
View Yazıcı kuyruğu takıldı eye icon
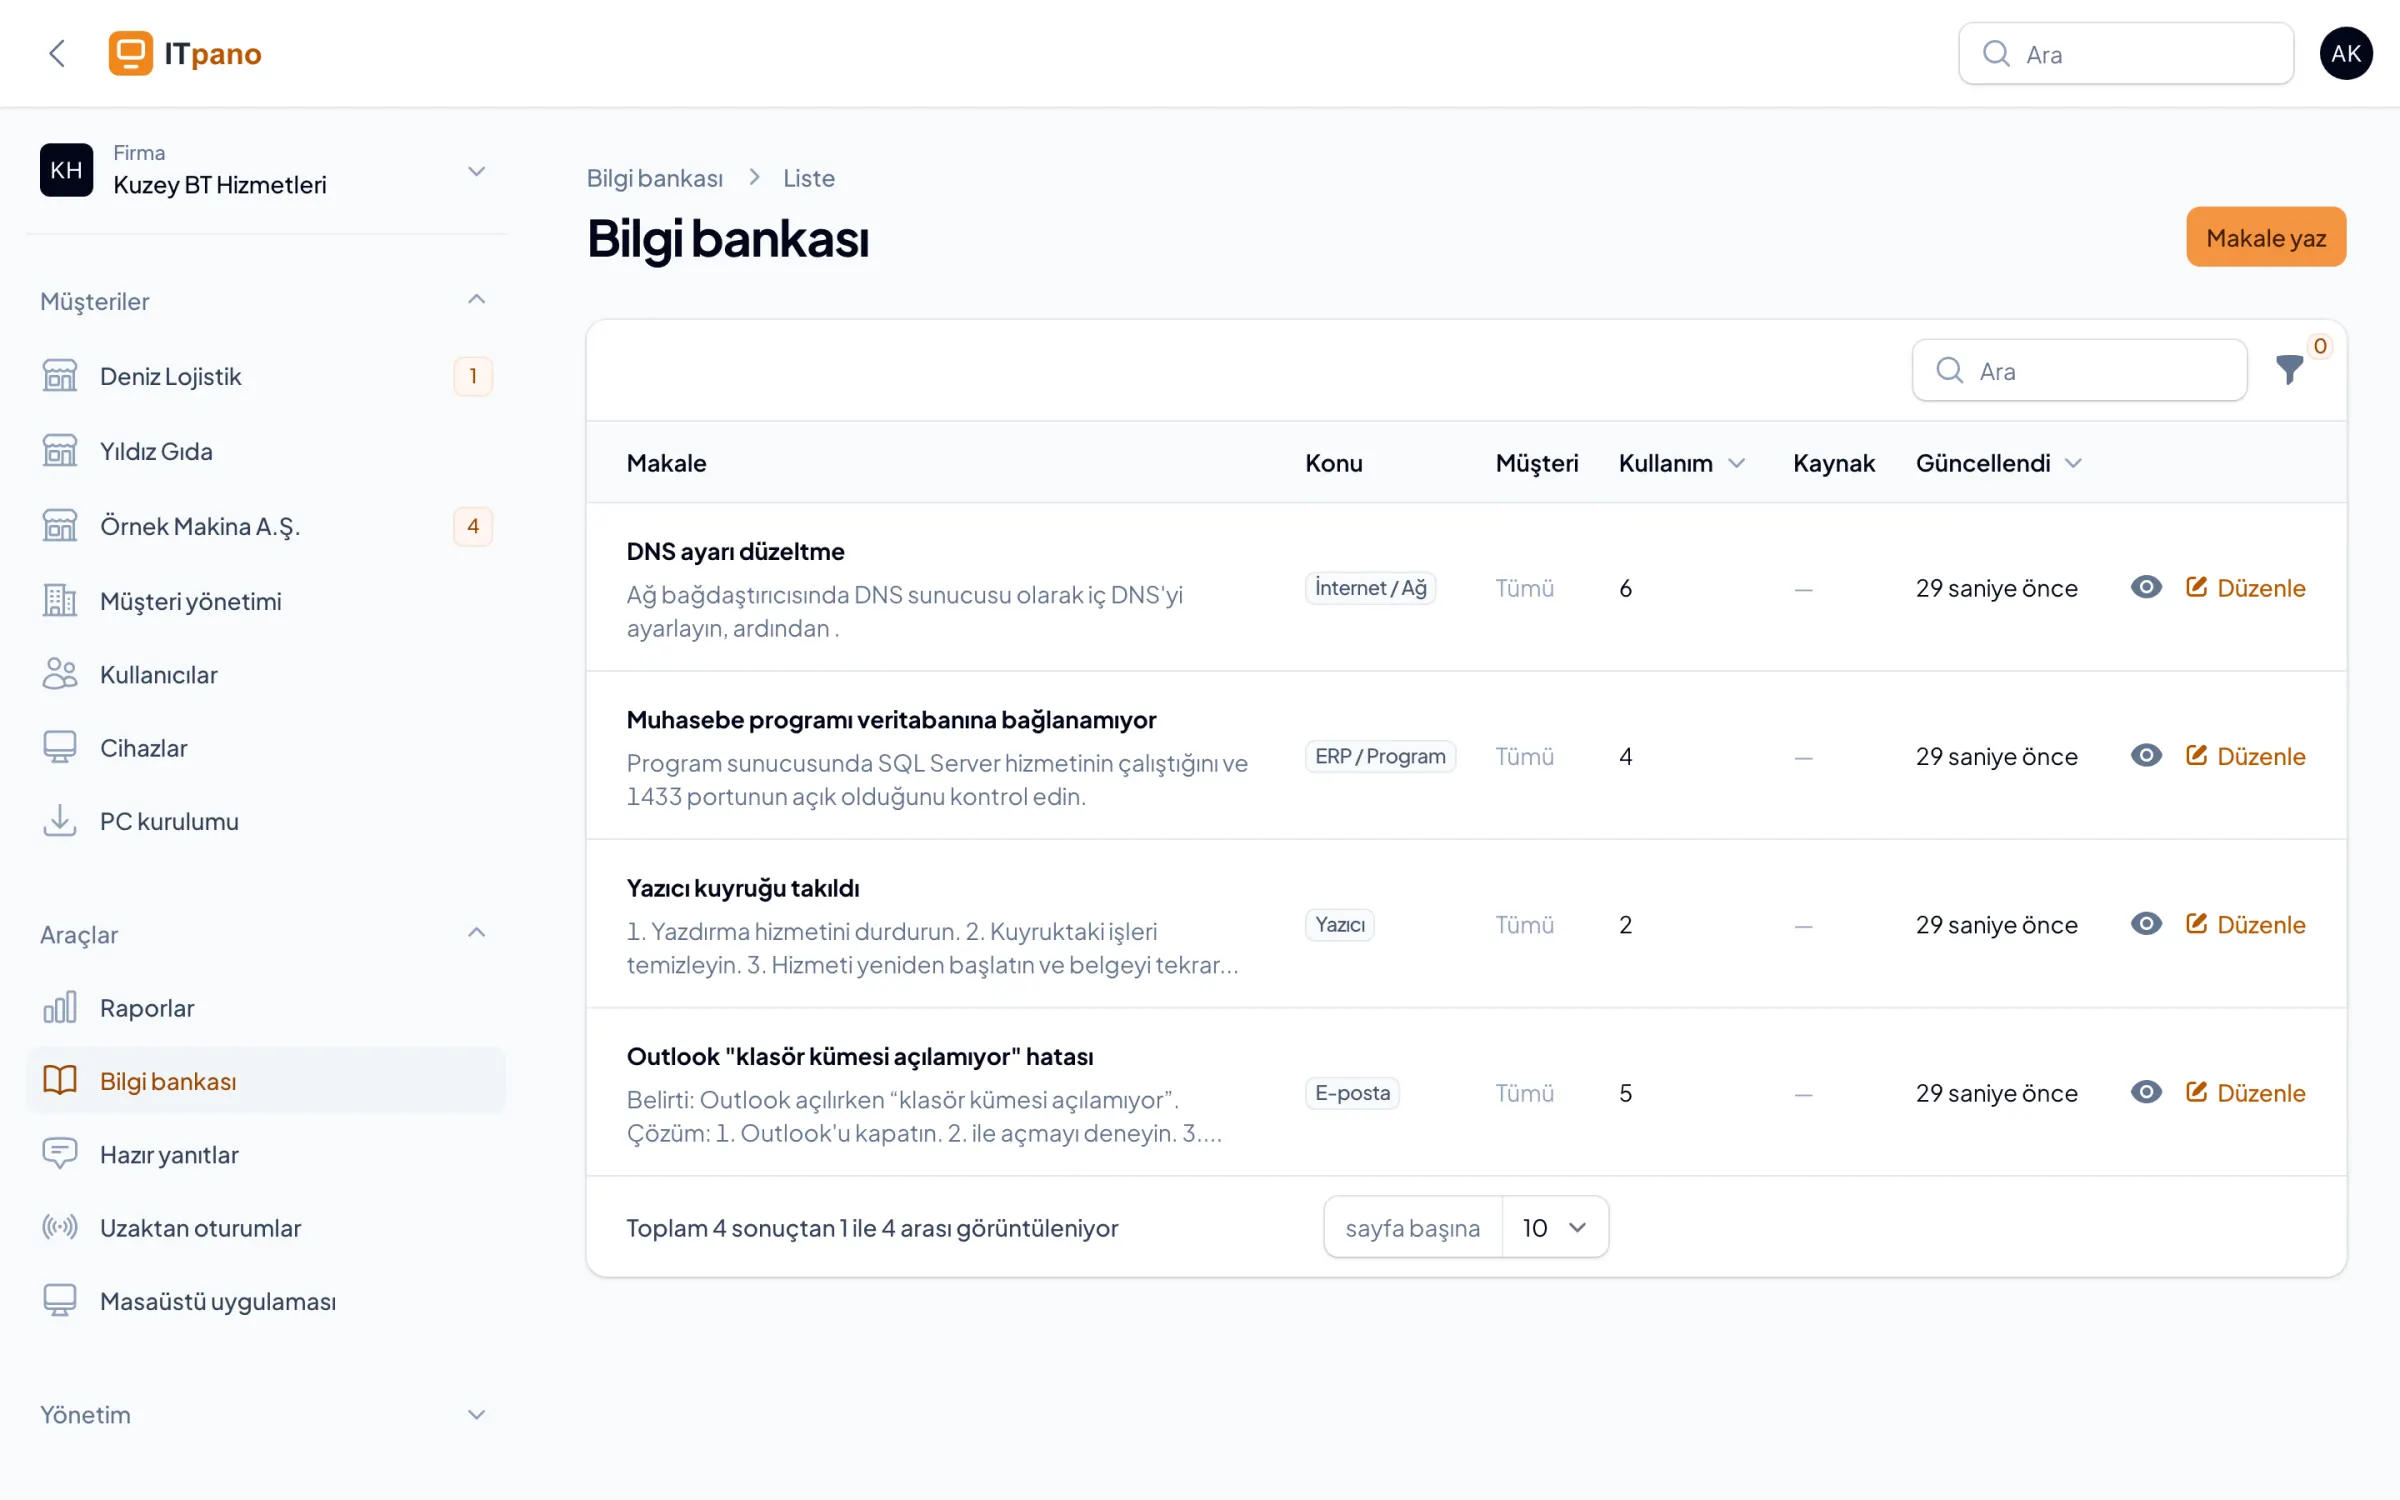coord(2146,924)
